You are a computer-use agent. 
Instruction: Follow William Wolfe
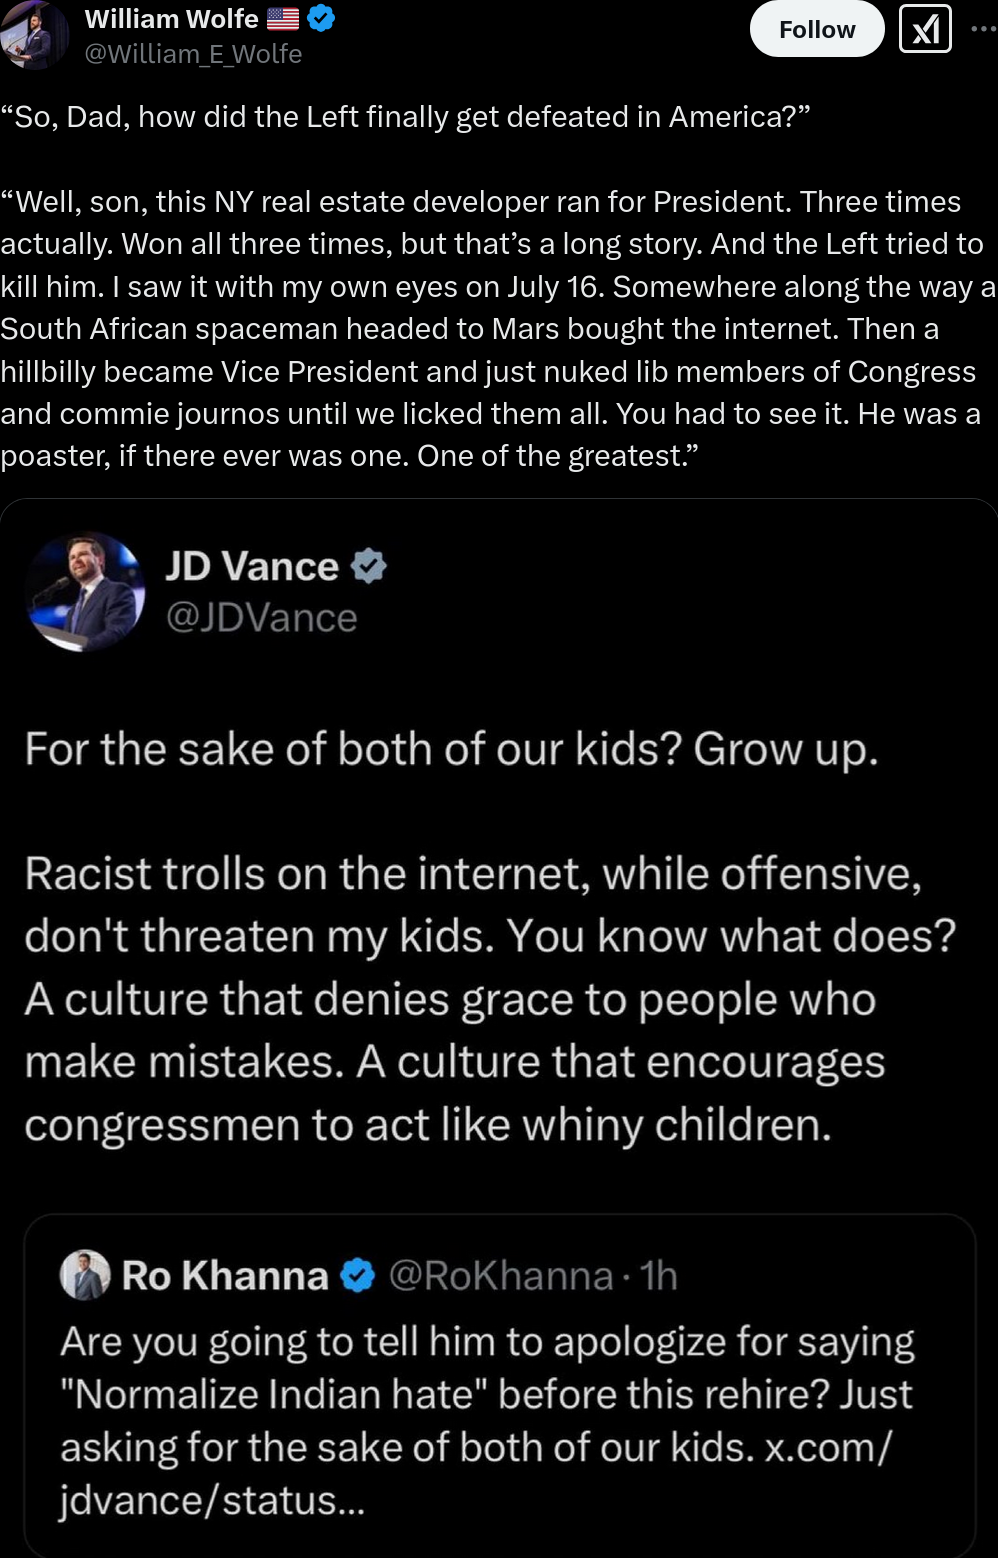click(x=817, y=29)
